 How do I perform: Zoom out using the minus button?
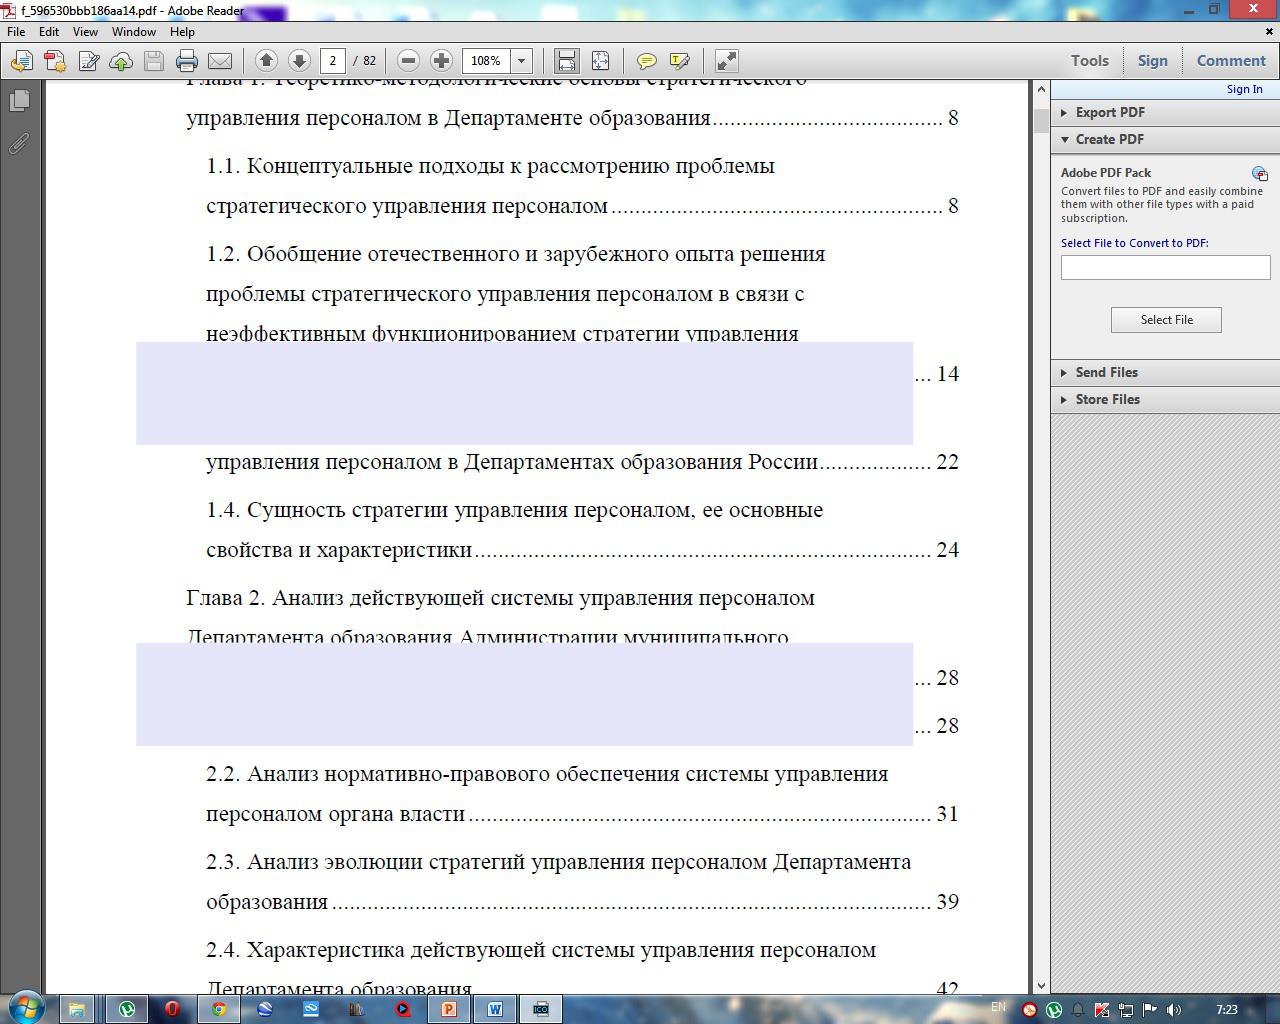(x=408, y=61)
